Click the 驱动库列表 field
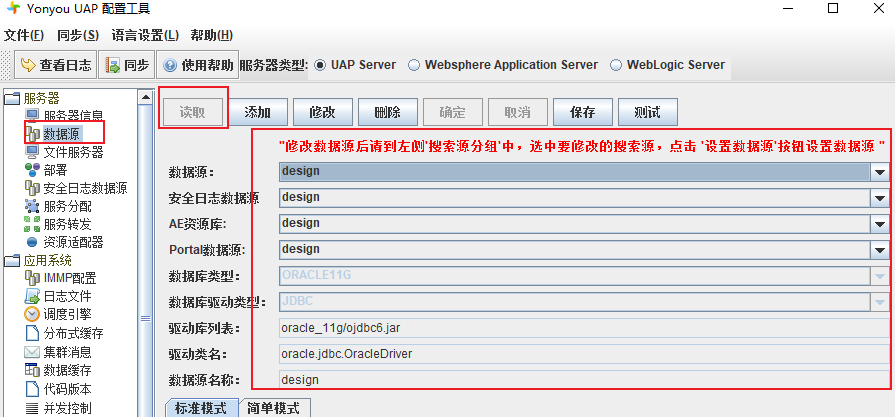 pyautogui.click(x=584, y=328)
